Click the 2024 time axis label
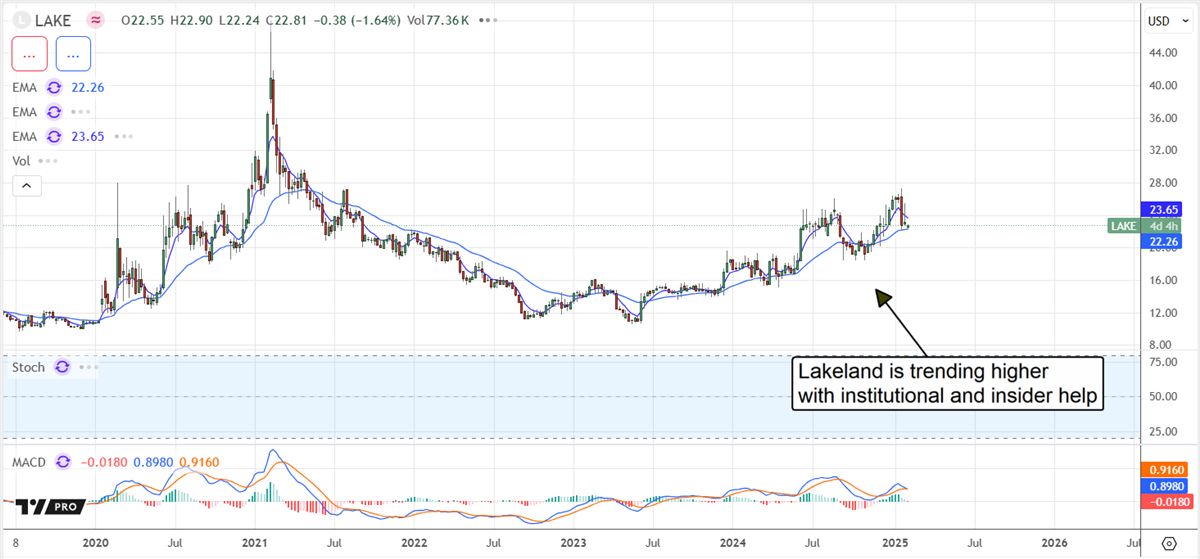 tap(733, 541)
